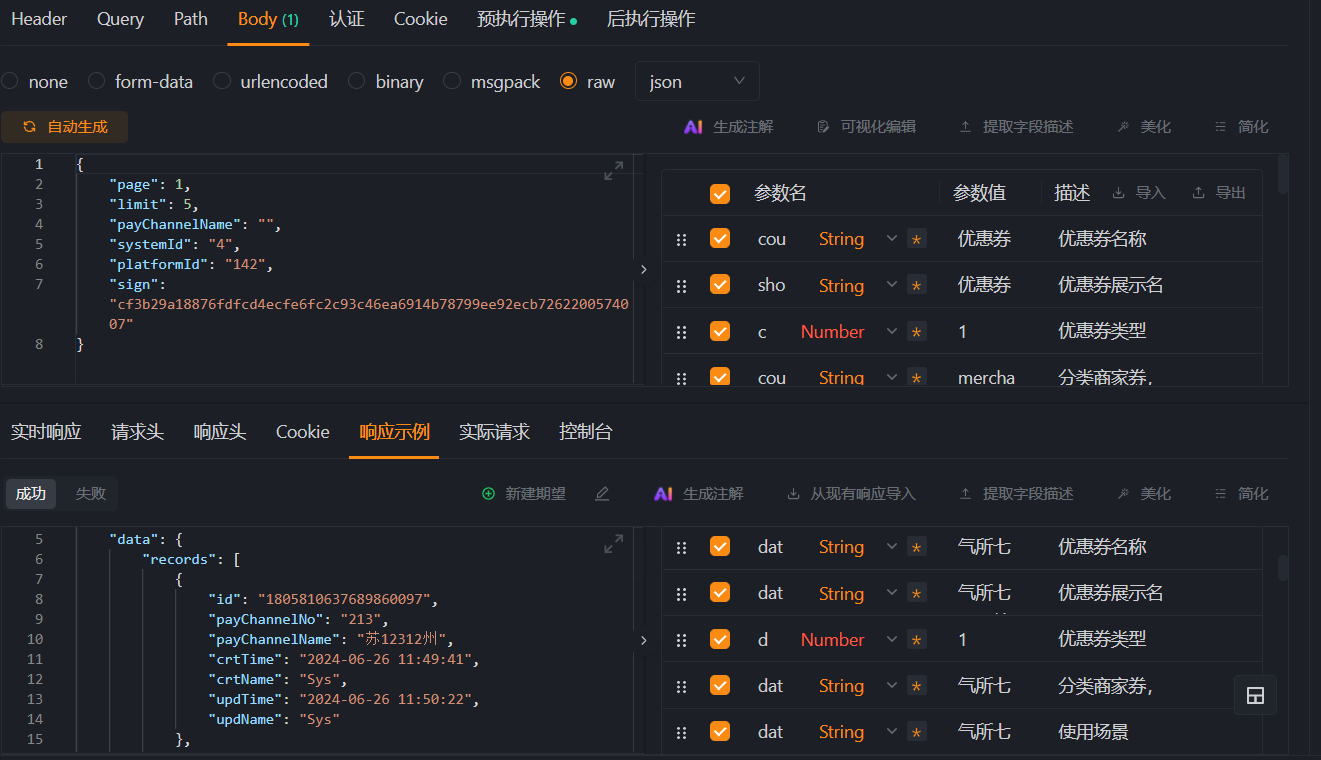Viewport: 1321px width, 760px height.
Task: Click 提取字段描述 above the request body table
Action: click(1016, 127)
